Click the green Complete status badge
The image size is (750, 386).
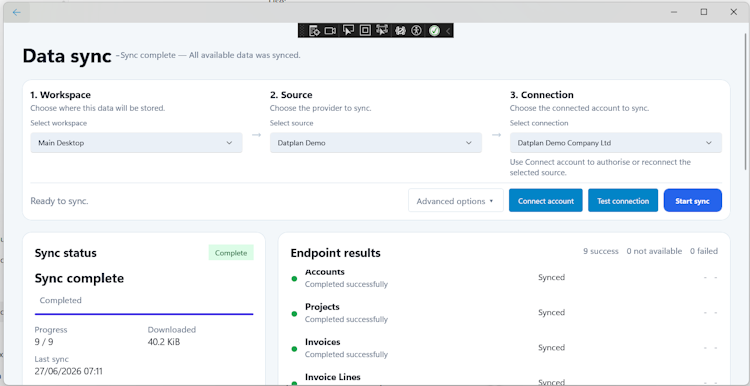click(x=231, y=253)
